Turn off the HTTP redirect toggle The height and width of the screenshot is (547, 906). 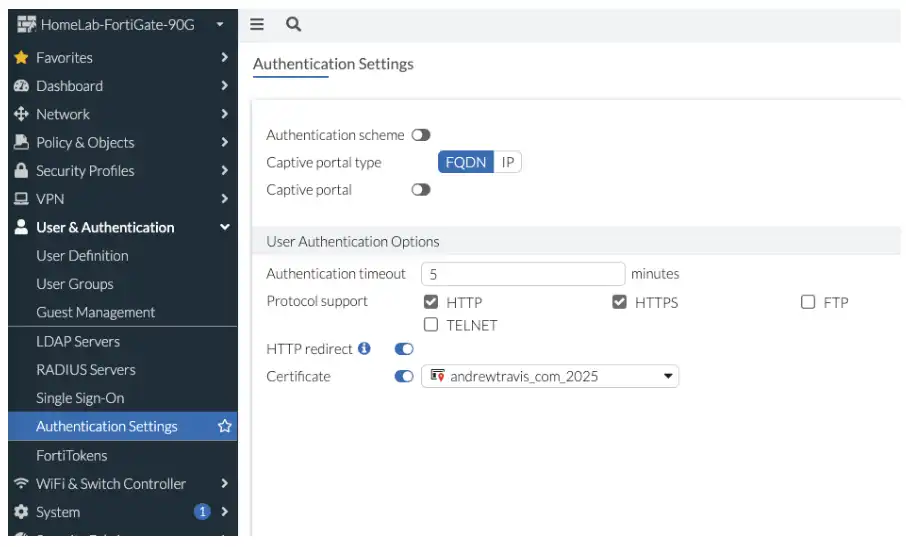pyautogui.click(x=404, y=349)
